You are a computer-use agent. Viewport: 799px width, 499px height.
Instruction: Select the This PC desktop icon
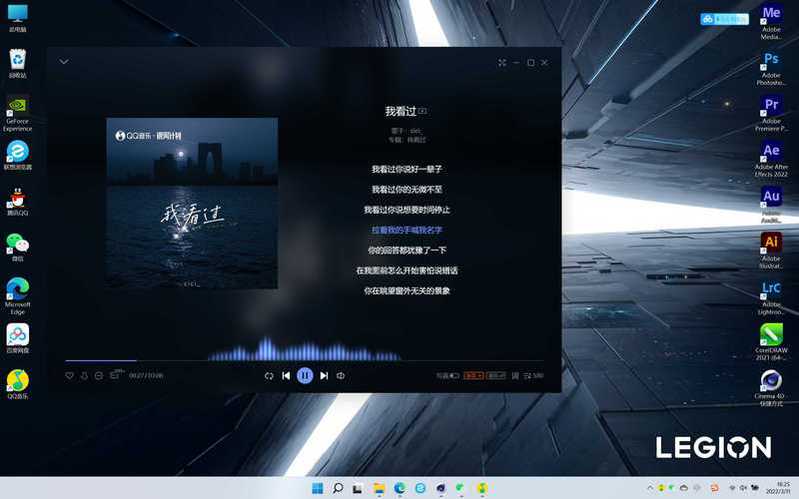17,18
